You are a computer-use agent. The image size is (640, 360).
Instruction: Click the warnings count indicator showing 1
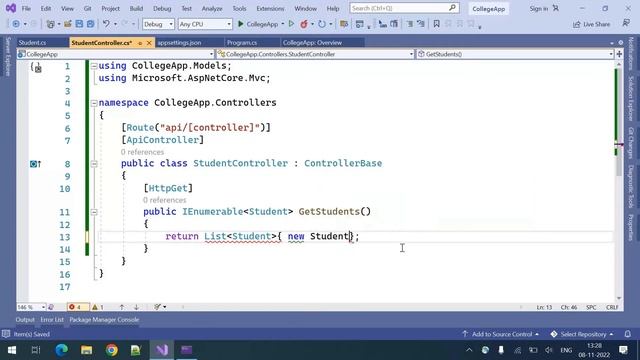tap(98, 307)
